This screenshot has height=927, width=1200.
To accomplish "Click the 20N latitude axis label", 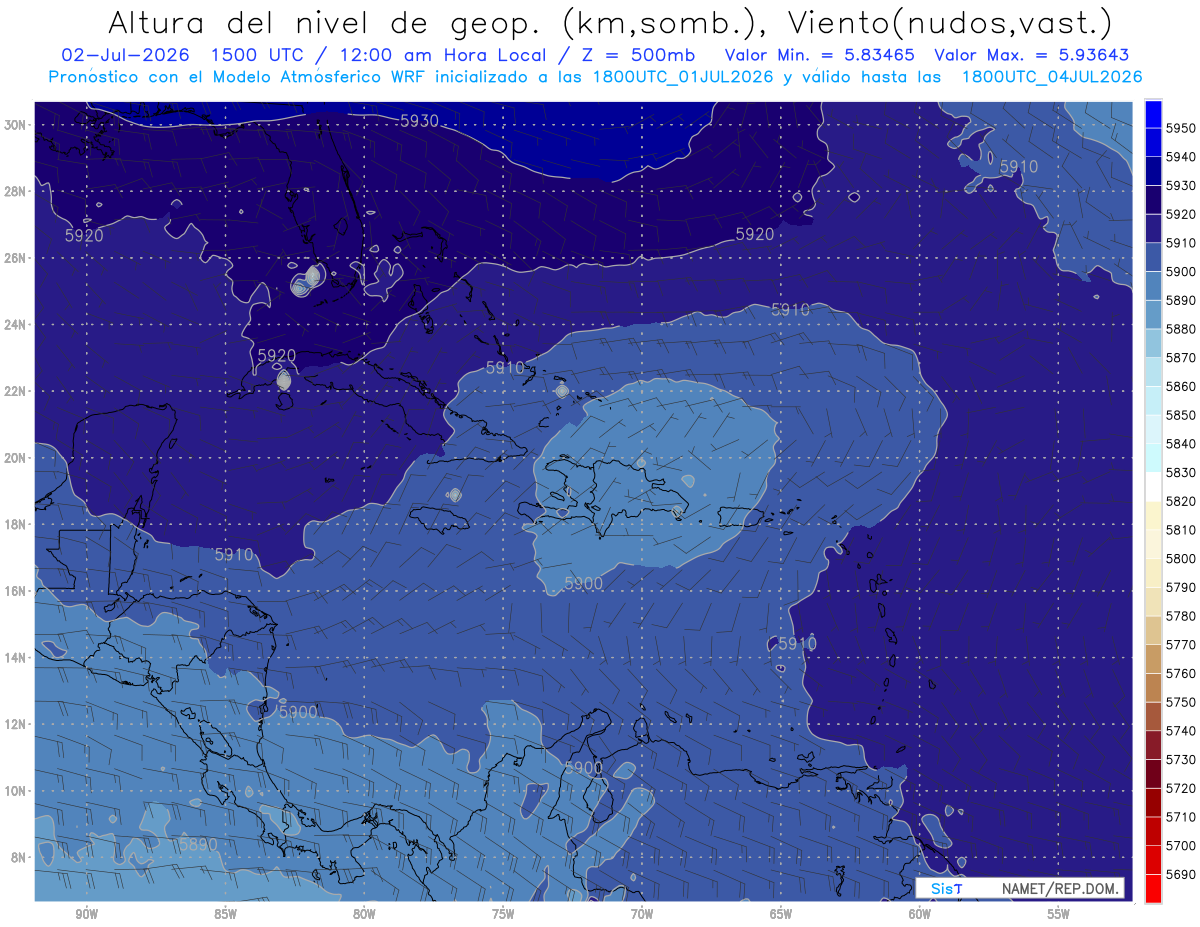I will (x=15, y=458).
